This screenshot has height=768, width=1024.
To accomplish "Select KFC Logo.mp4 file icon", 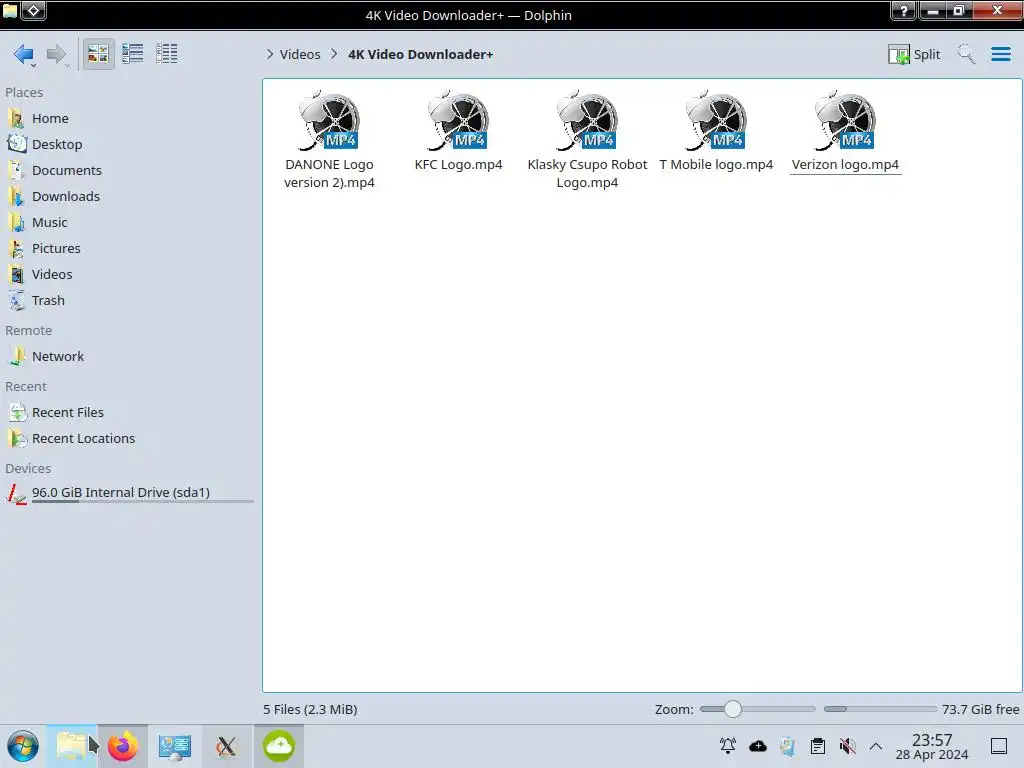I will coord(458,121).
